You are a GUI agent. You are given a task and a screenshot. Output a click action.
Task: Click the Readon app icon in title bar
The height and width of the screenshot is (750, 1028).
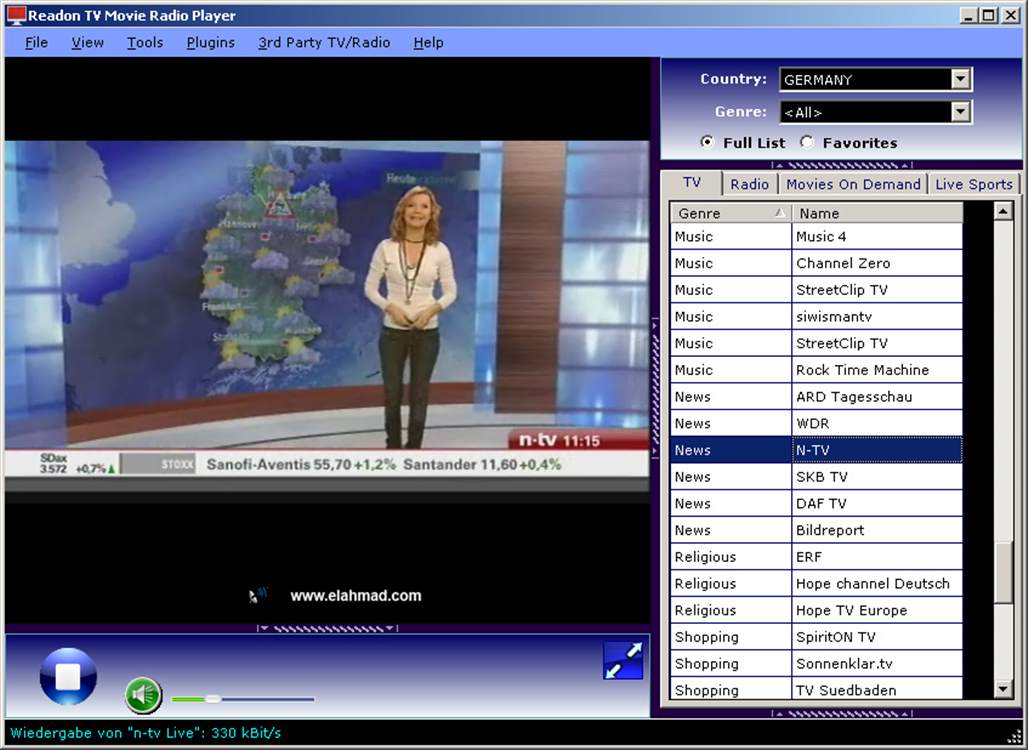[16, 15]
